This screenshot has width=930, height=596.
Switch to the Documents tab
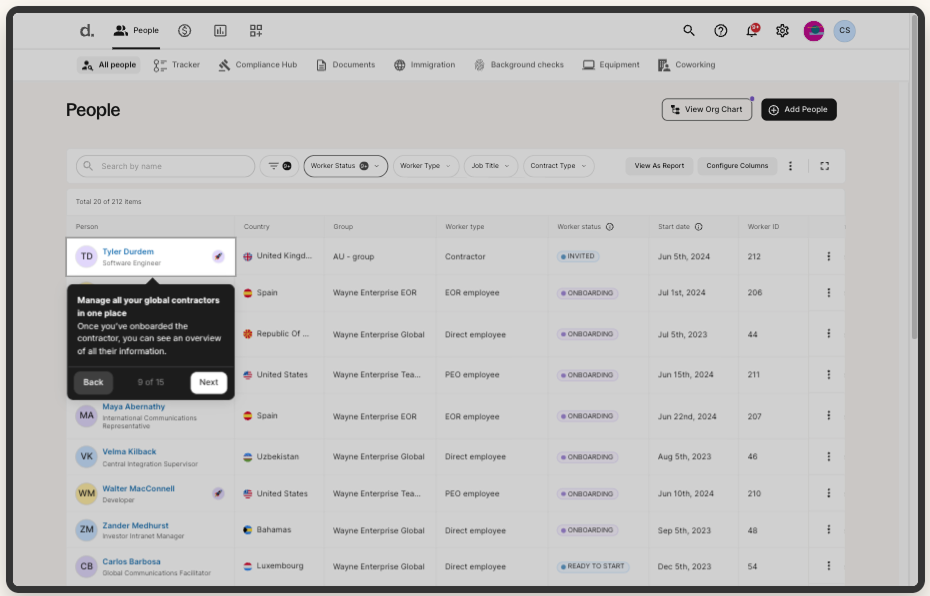(x=345, y=65)
